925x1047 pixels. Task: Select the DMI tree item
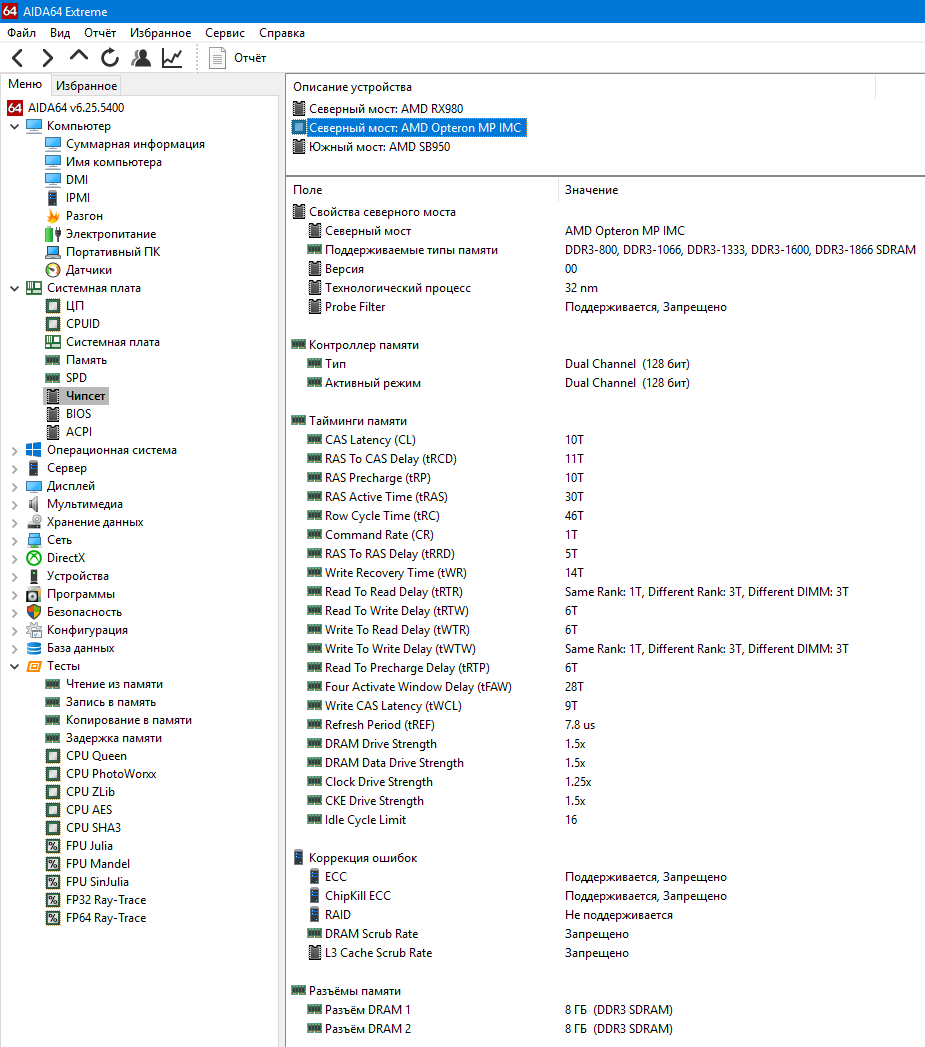tap(77, 180)
